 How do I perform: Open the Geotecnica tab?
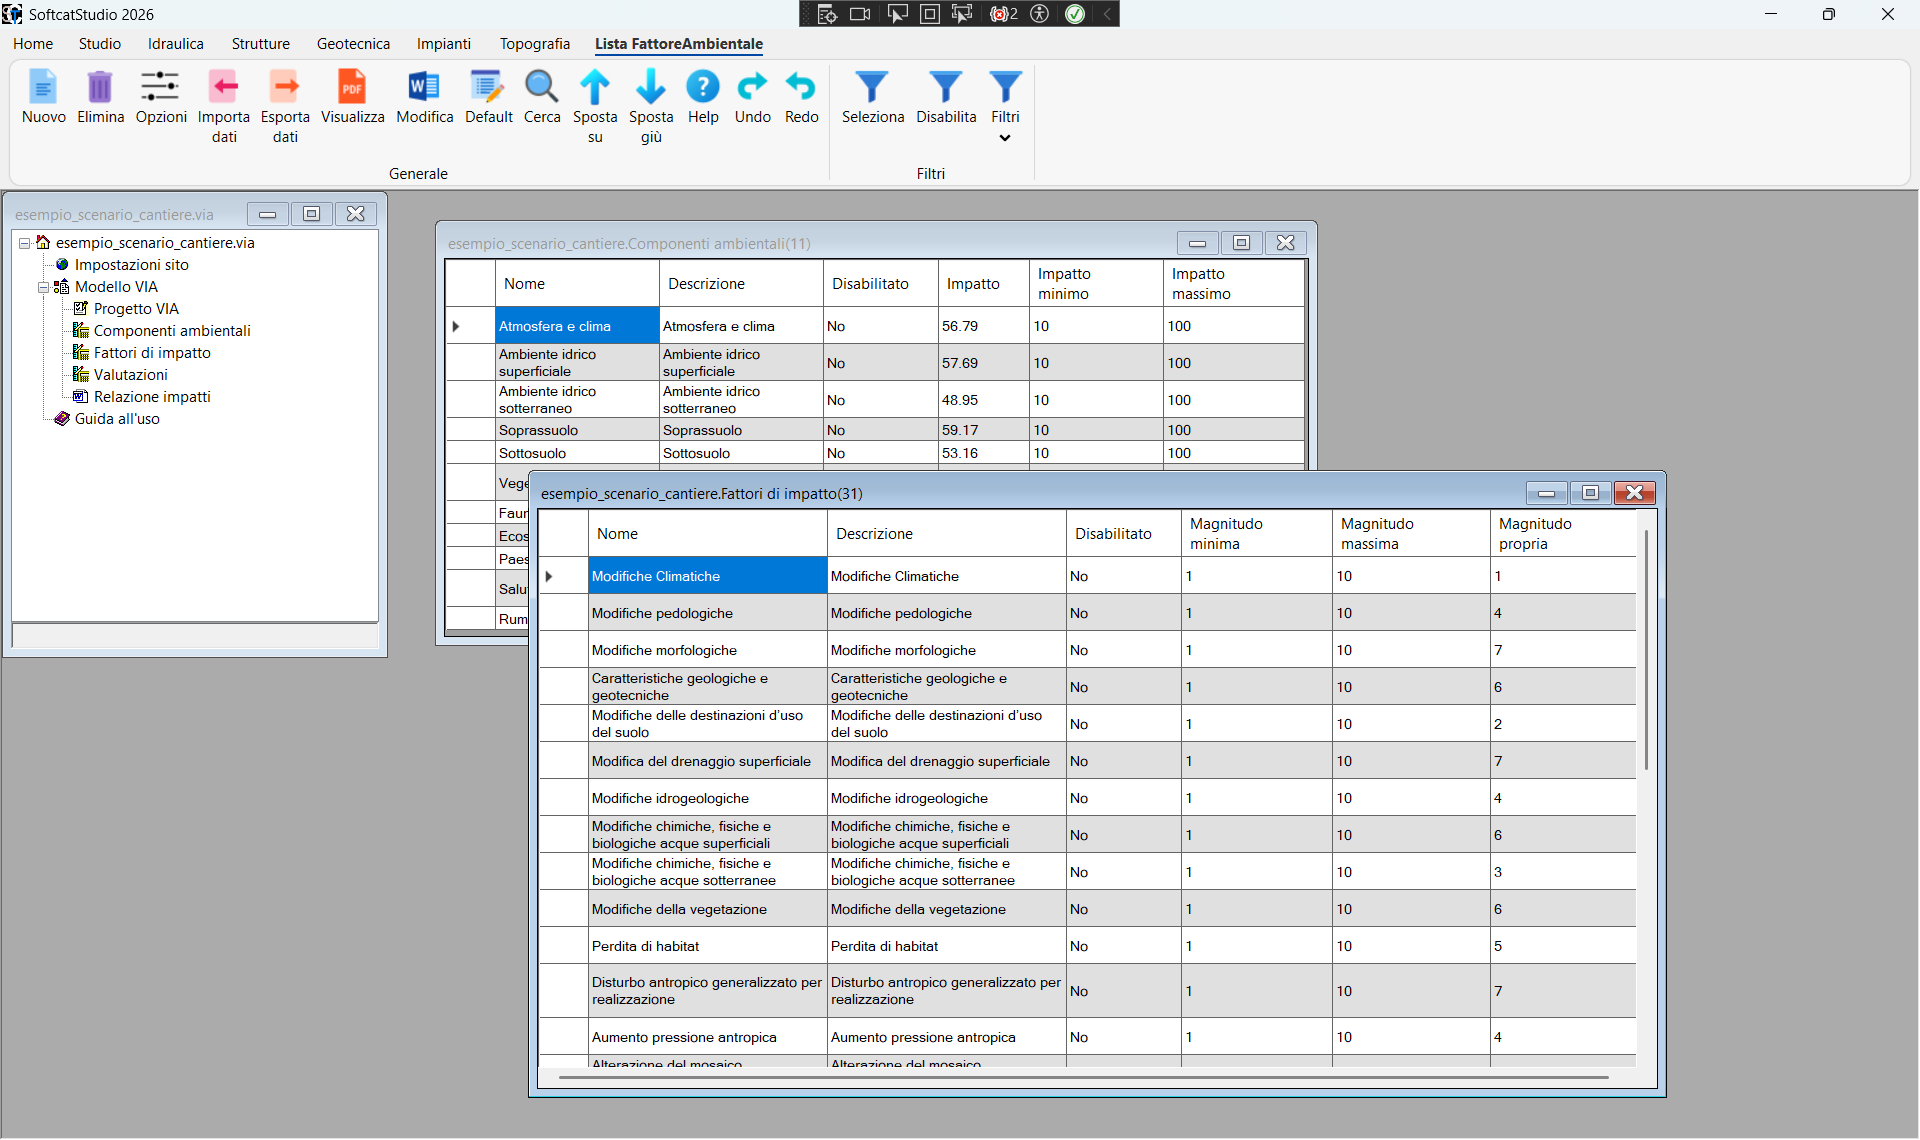[x=353, y=44]
